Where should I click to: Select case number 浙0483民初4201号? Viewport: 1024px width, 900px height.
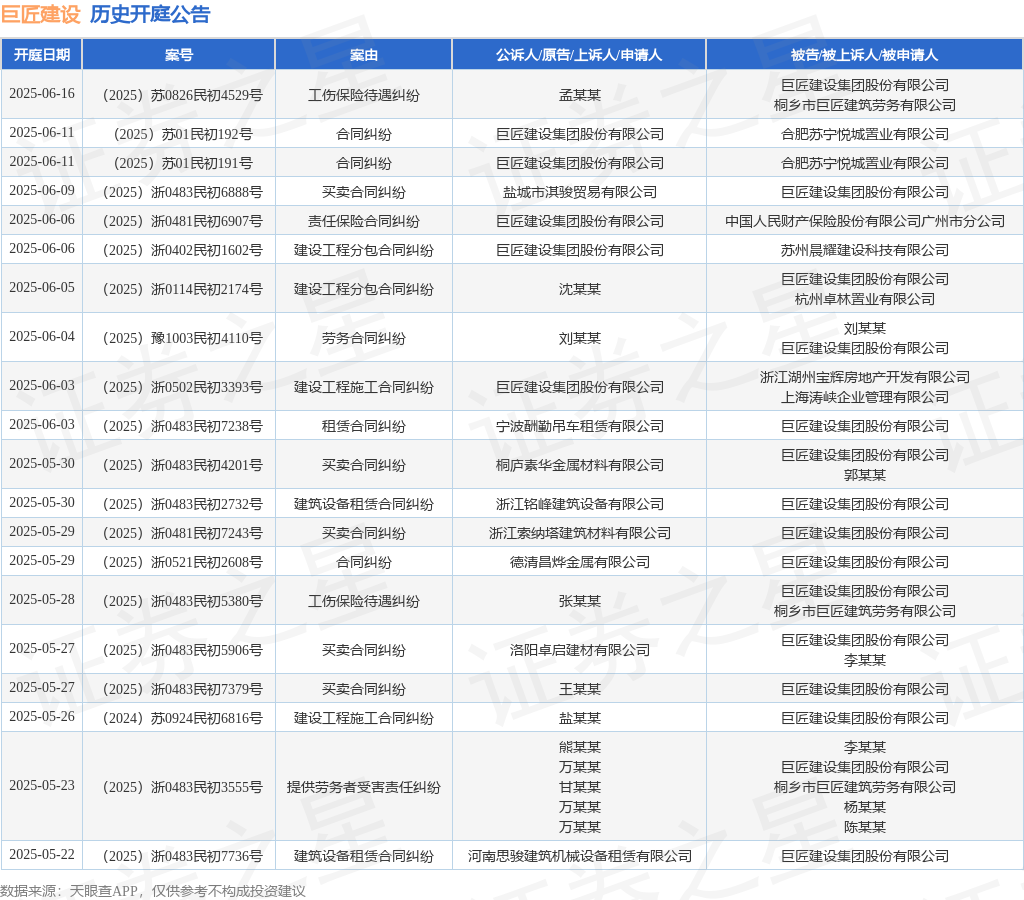183,465
